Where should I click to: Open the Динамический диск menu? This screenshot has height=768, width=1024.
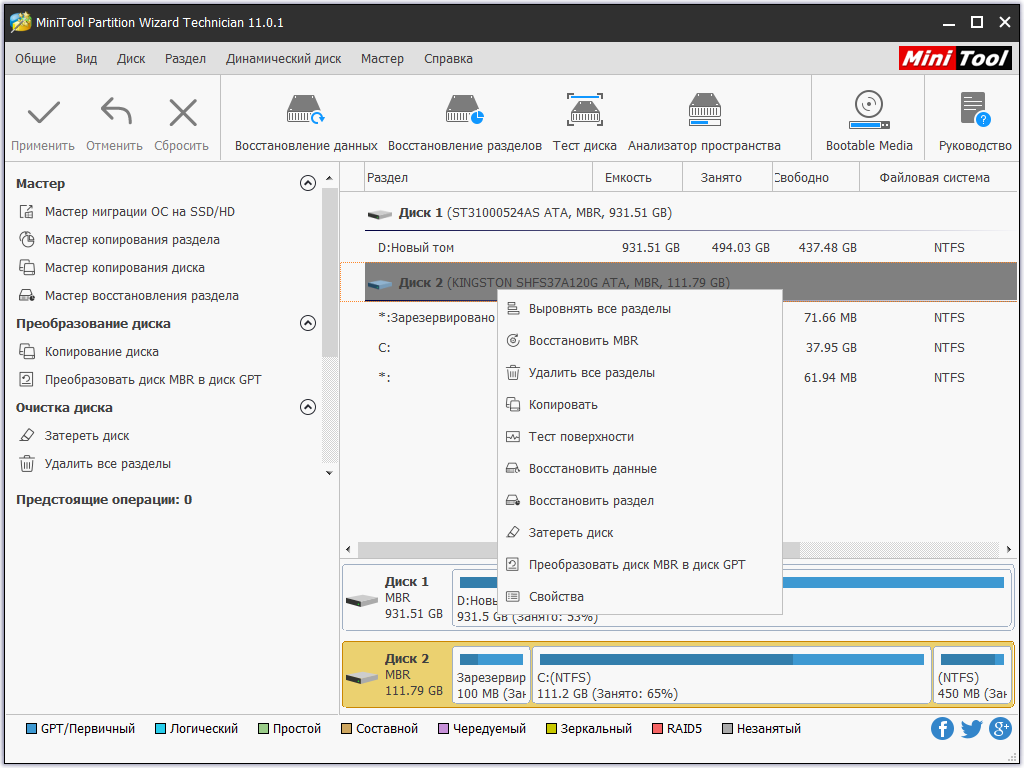pyautogui.click(x=283, y=59)
